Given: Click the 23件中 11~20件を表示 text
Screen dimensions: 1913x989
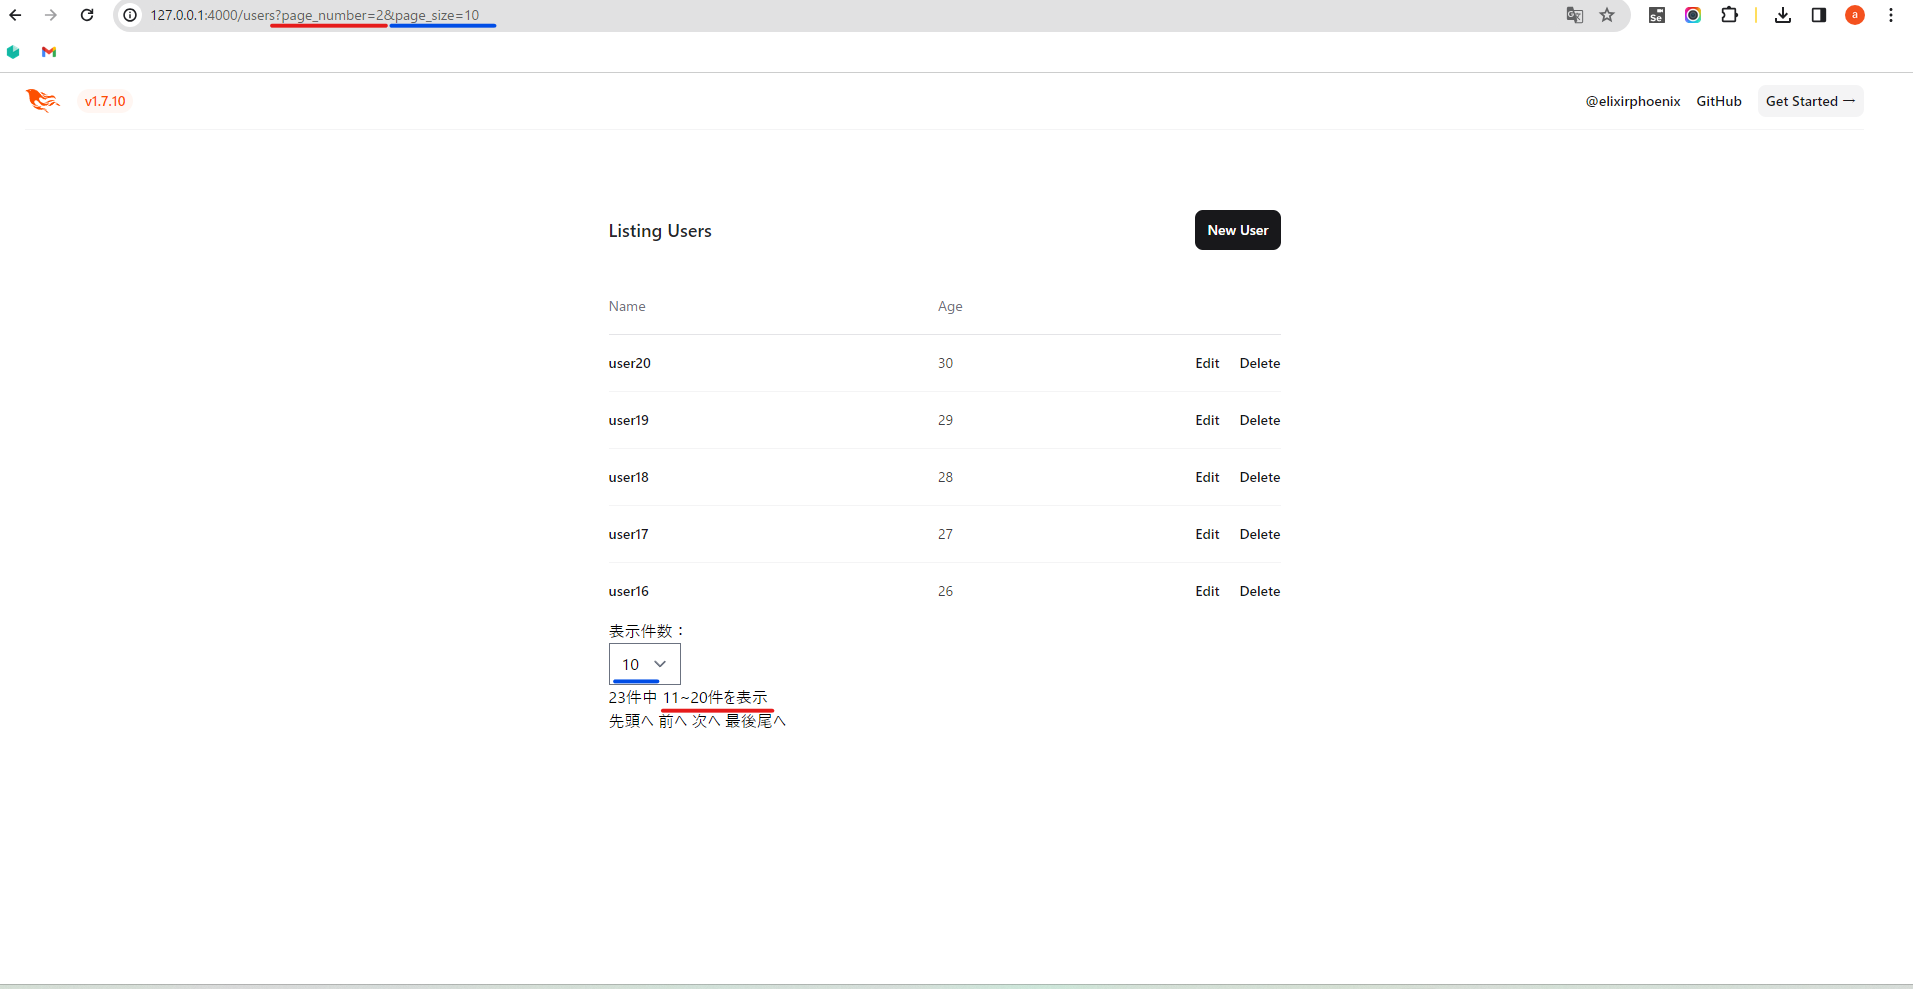Looking at the screenshot, I should tap(688, 697).
